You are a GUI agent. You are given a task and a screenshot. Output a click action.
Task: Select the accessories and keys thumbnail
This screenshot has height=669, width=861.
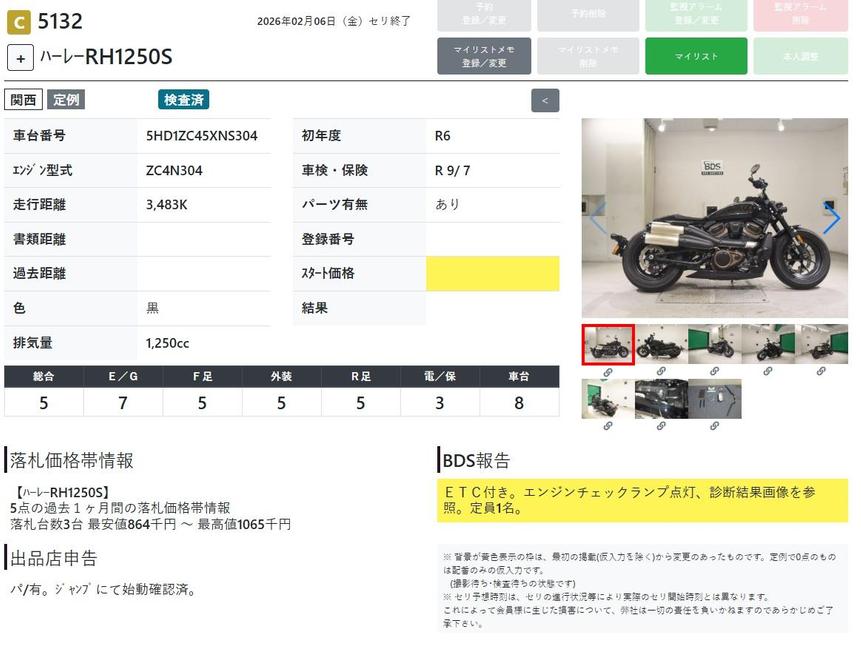[715, 398]
